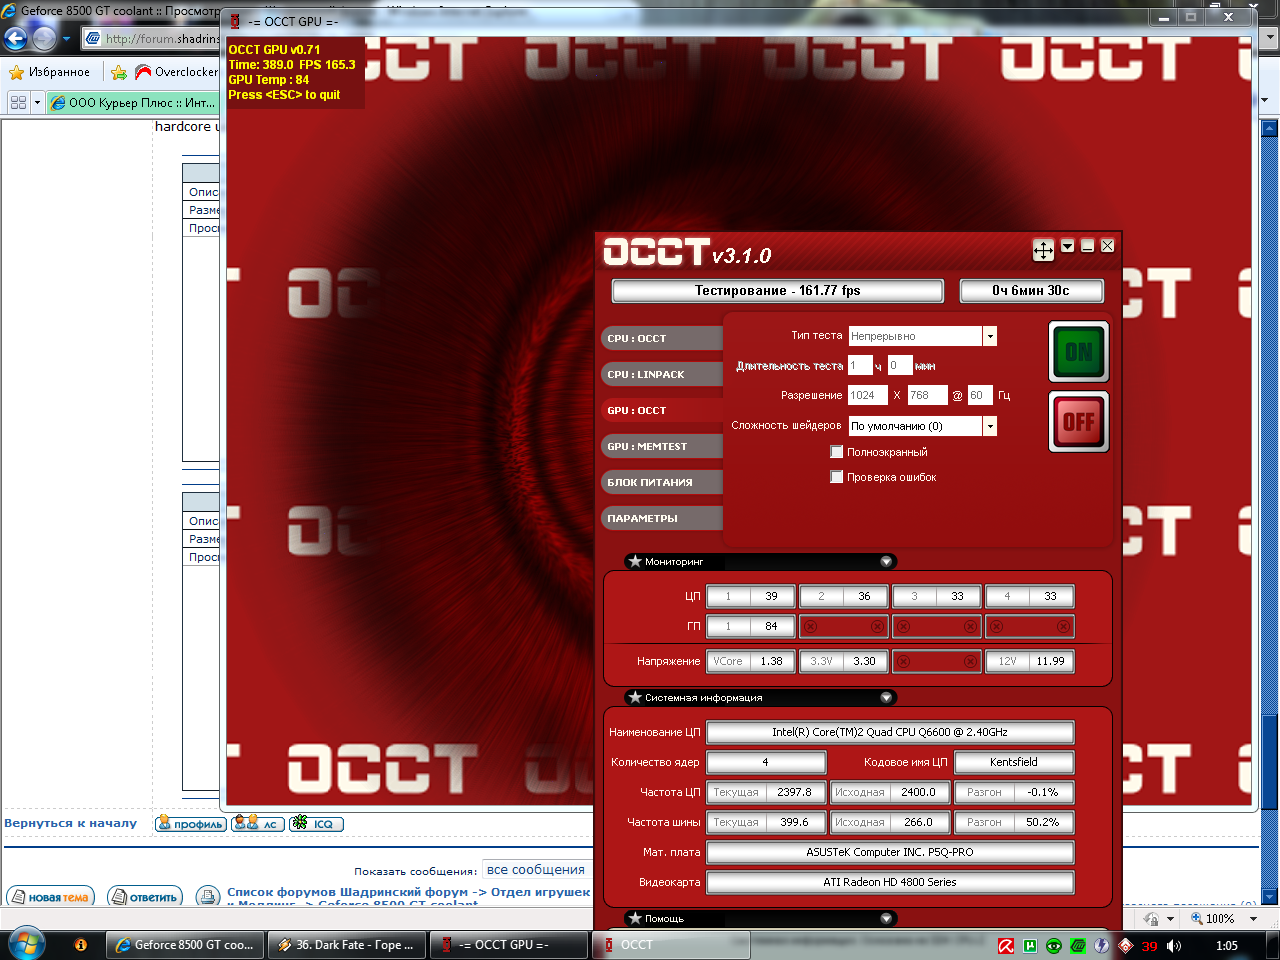The image size is (1280, 960).
Task: Switch to OCCT GPU taskbar item
Action: click(508, 944)
